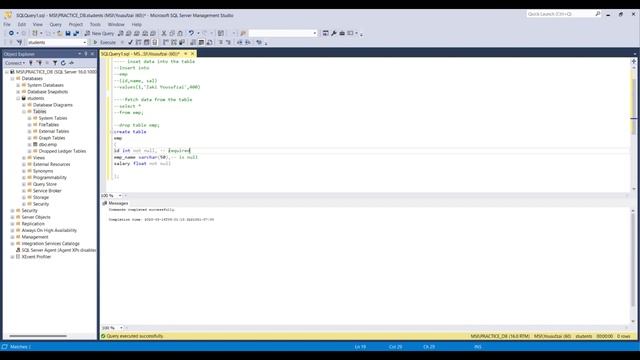Viewport: 640px width, 360px height.
Task: Collapse the students database node
Action: [x=18, y=98]
